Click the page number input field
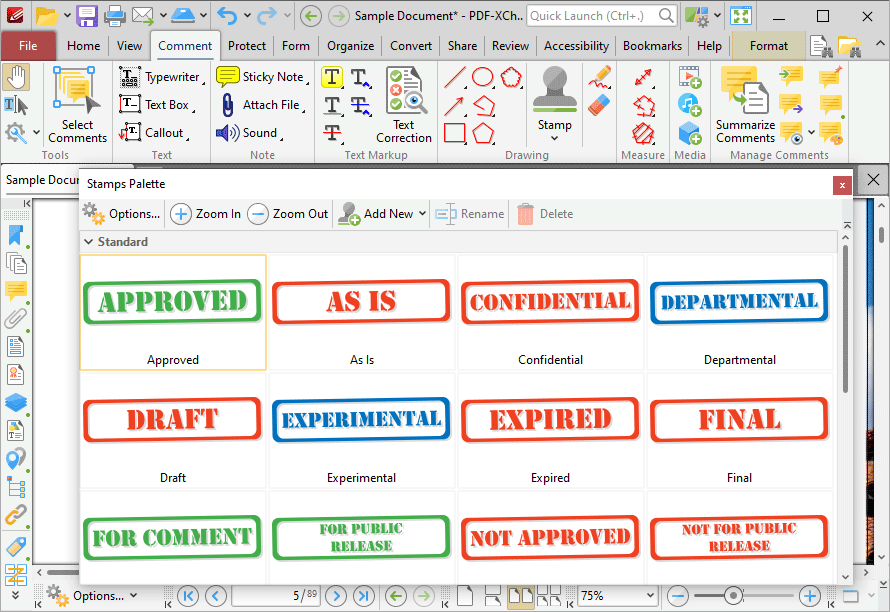 (x=276, y=596)
